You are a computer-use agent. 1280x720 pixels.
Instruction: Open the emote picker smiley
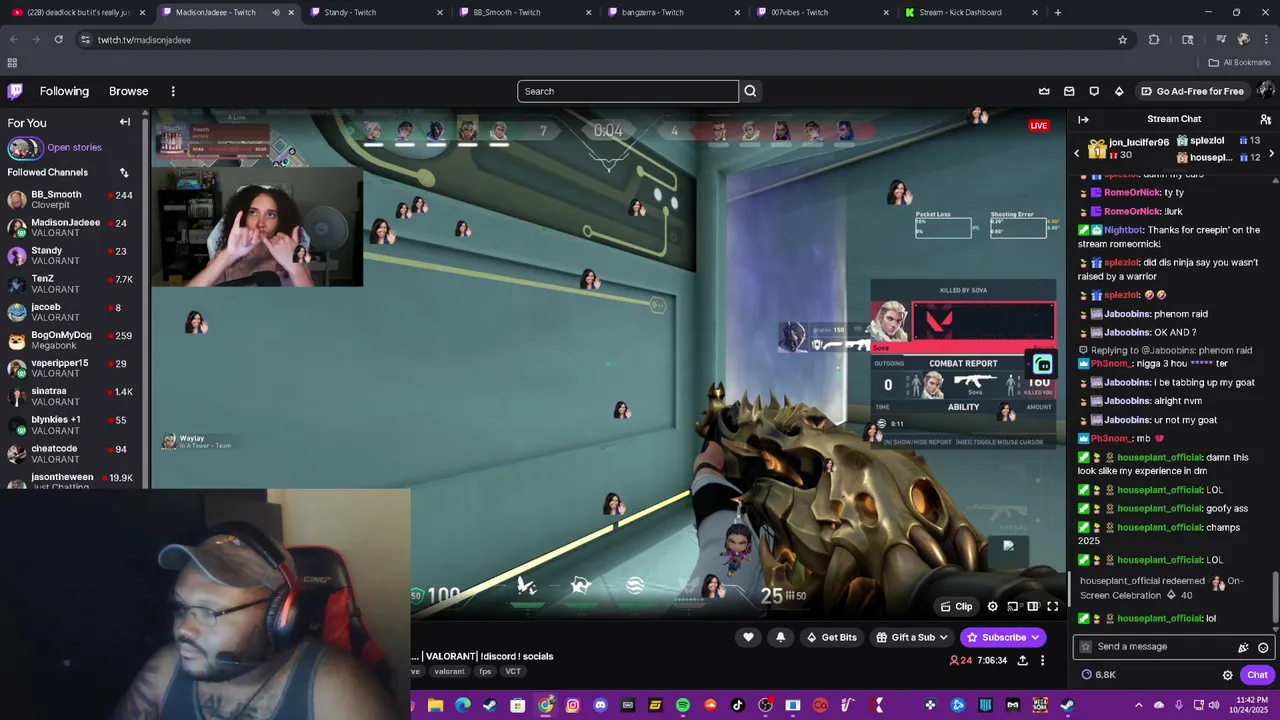[x=1263, y=648]
